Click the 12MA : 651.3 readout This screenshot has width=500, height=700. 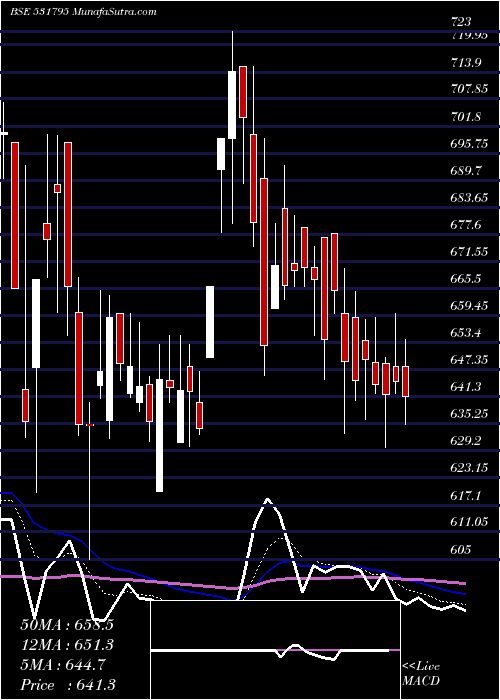point(67,645)
